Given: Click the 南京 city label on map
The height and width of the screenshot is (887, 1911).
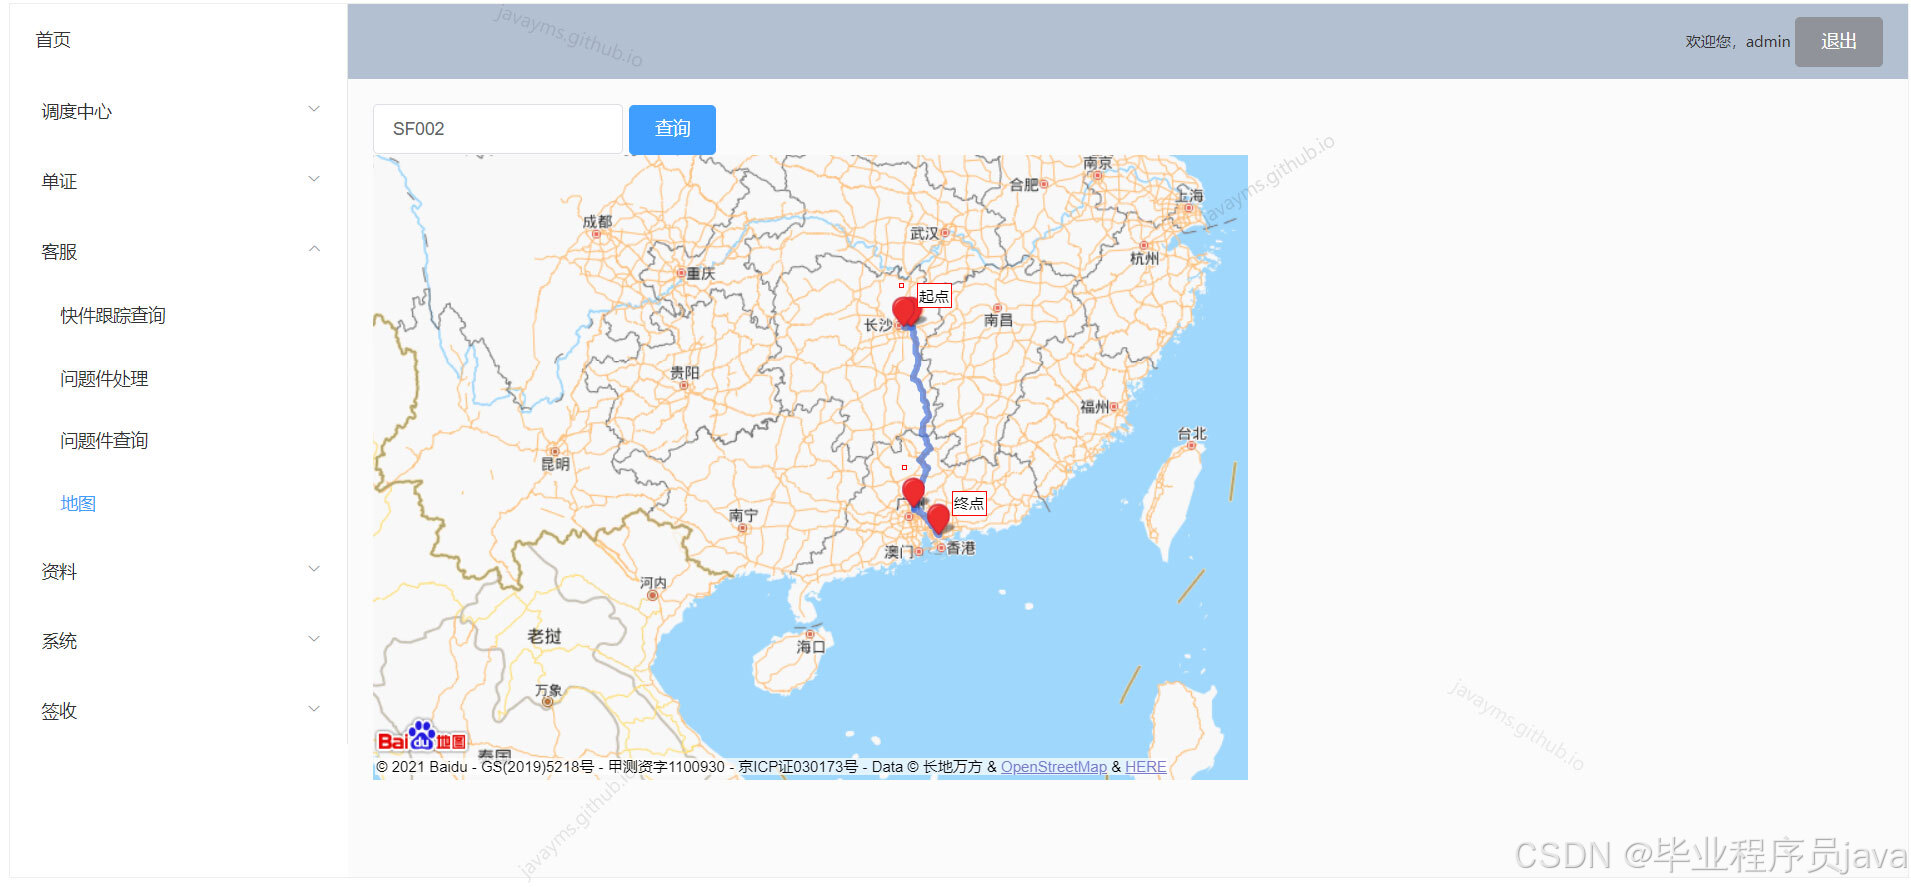Looking at the screenshot, I should click(1097, 162).
